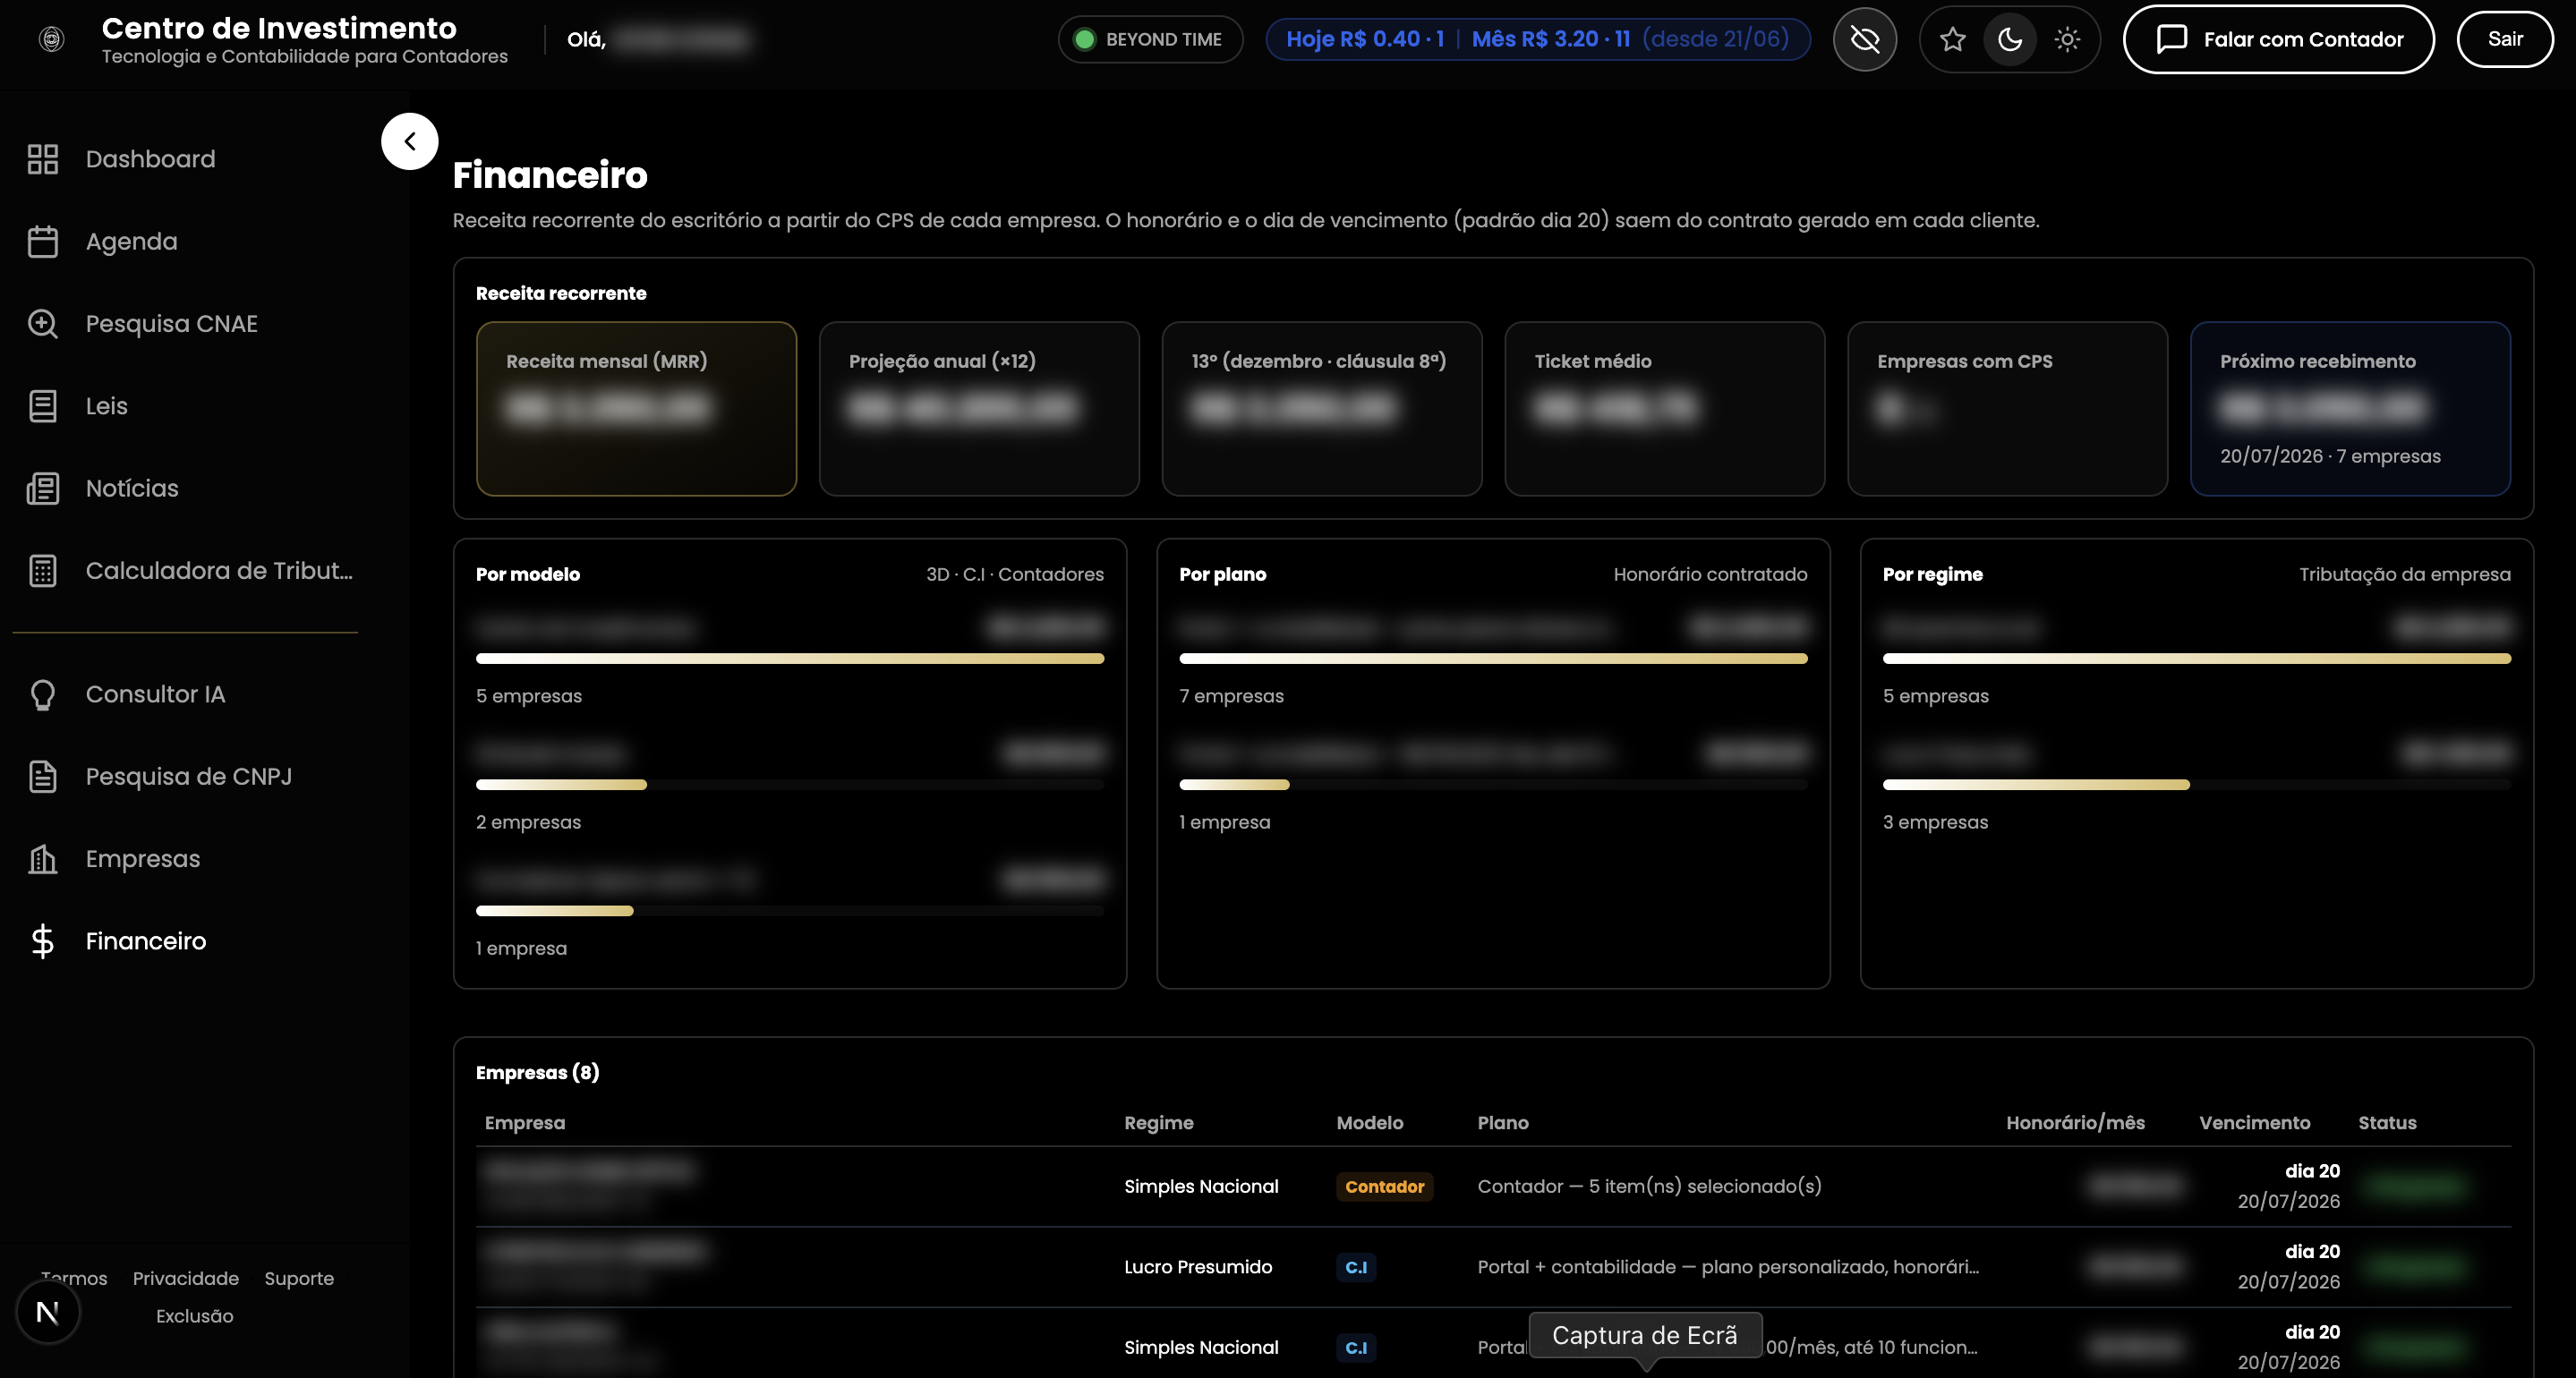Click the Hoje R$ 0.40 usage badge

click(1537, 39)
